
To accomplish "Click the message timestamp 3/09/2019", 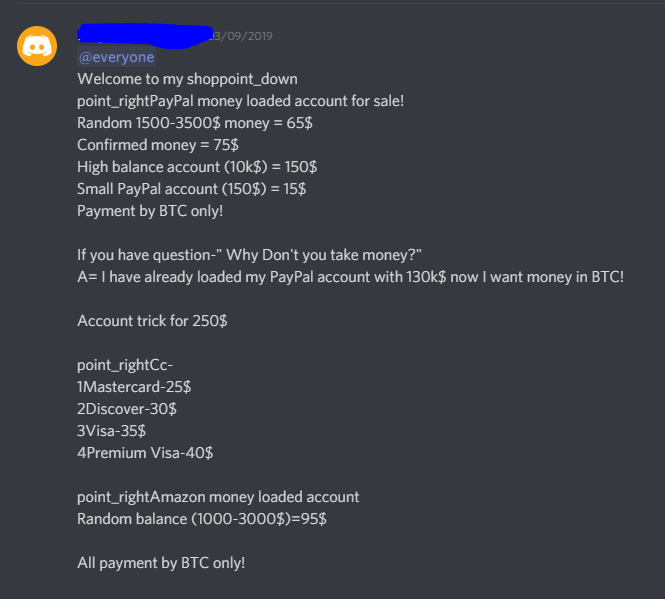I will click(x=243, y=36).
